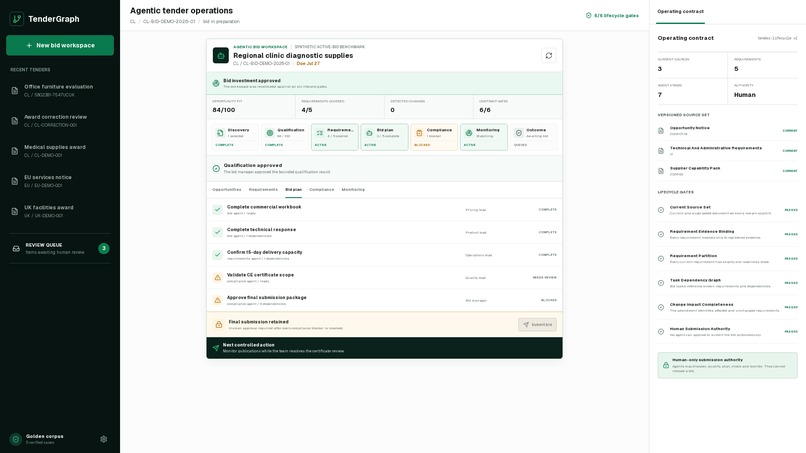Click the Golden corpus shield icon
This screenshot has height=453, width=806.
(15, 439)
